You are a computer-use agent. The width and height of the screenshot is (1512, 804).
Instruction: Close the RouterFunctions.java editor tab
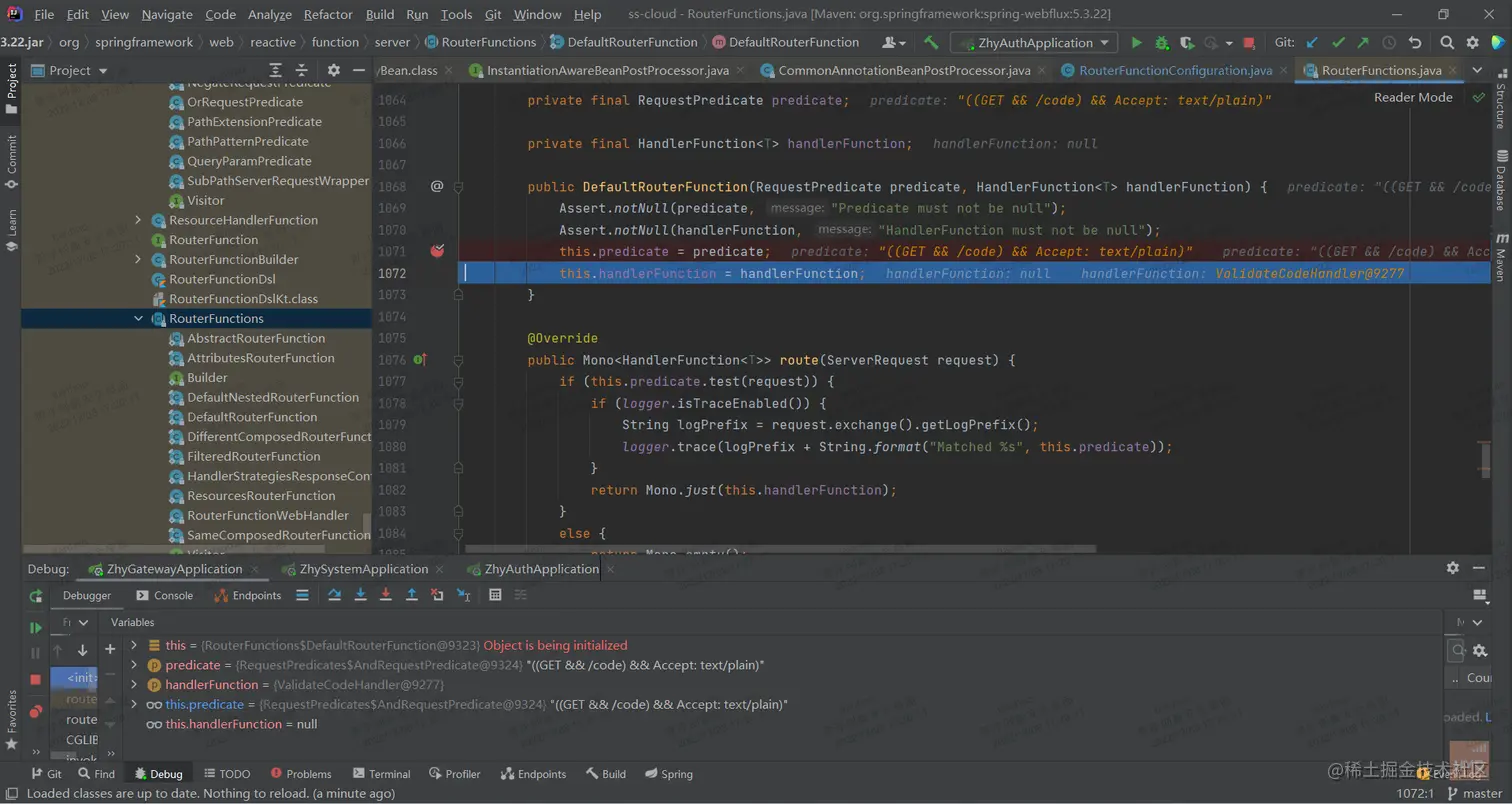click(x=1453, y=71)
